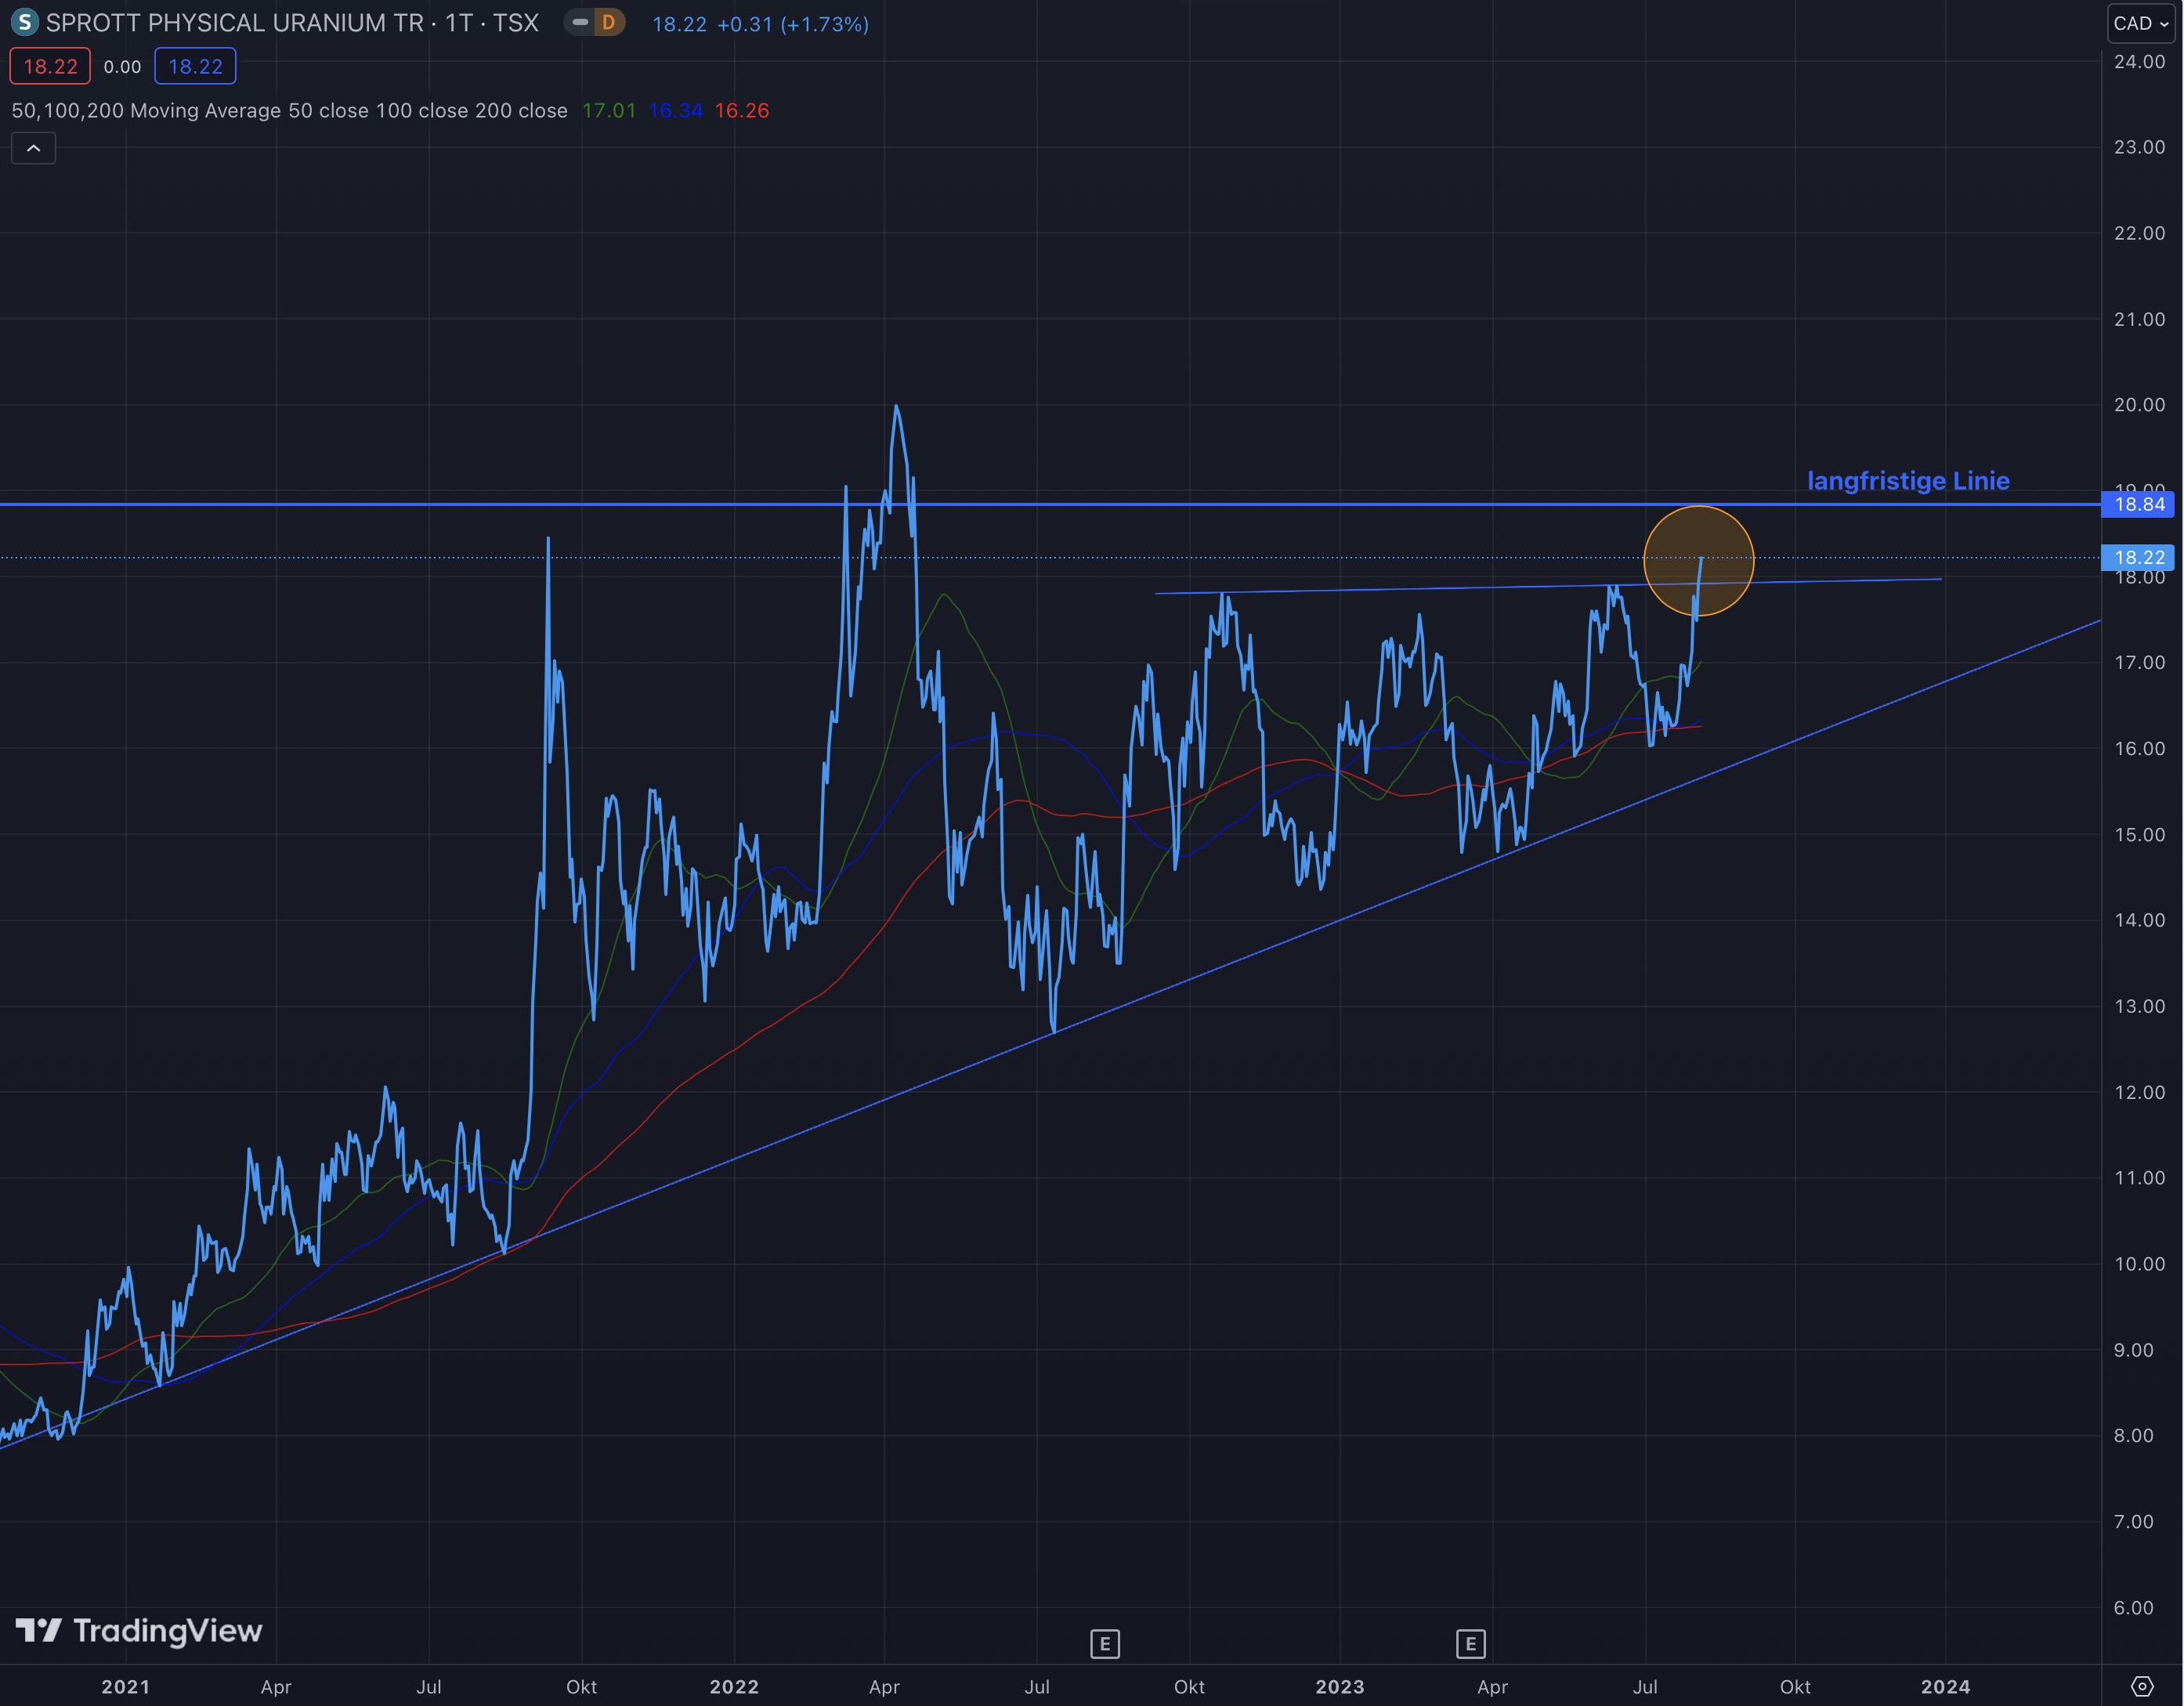Viewport: 2184px width, 1706px height.
Task: Select the langfristige Linie text annotation
Action: [x=1908, y=481]
